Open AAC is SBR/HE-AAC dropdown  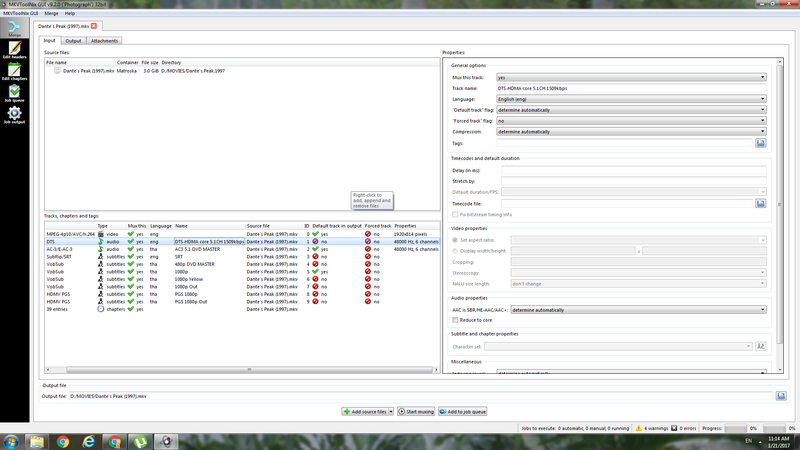[638, 310]
